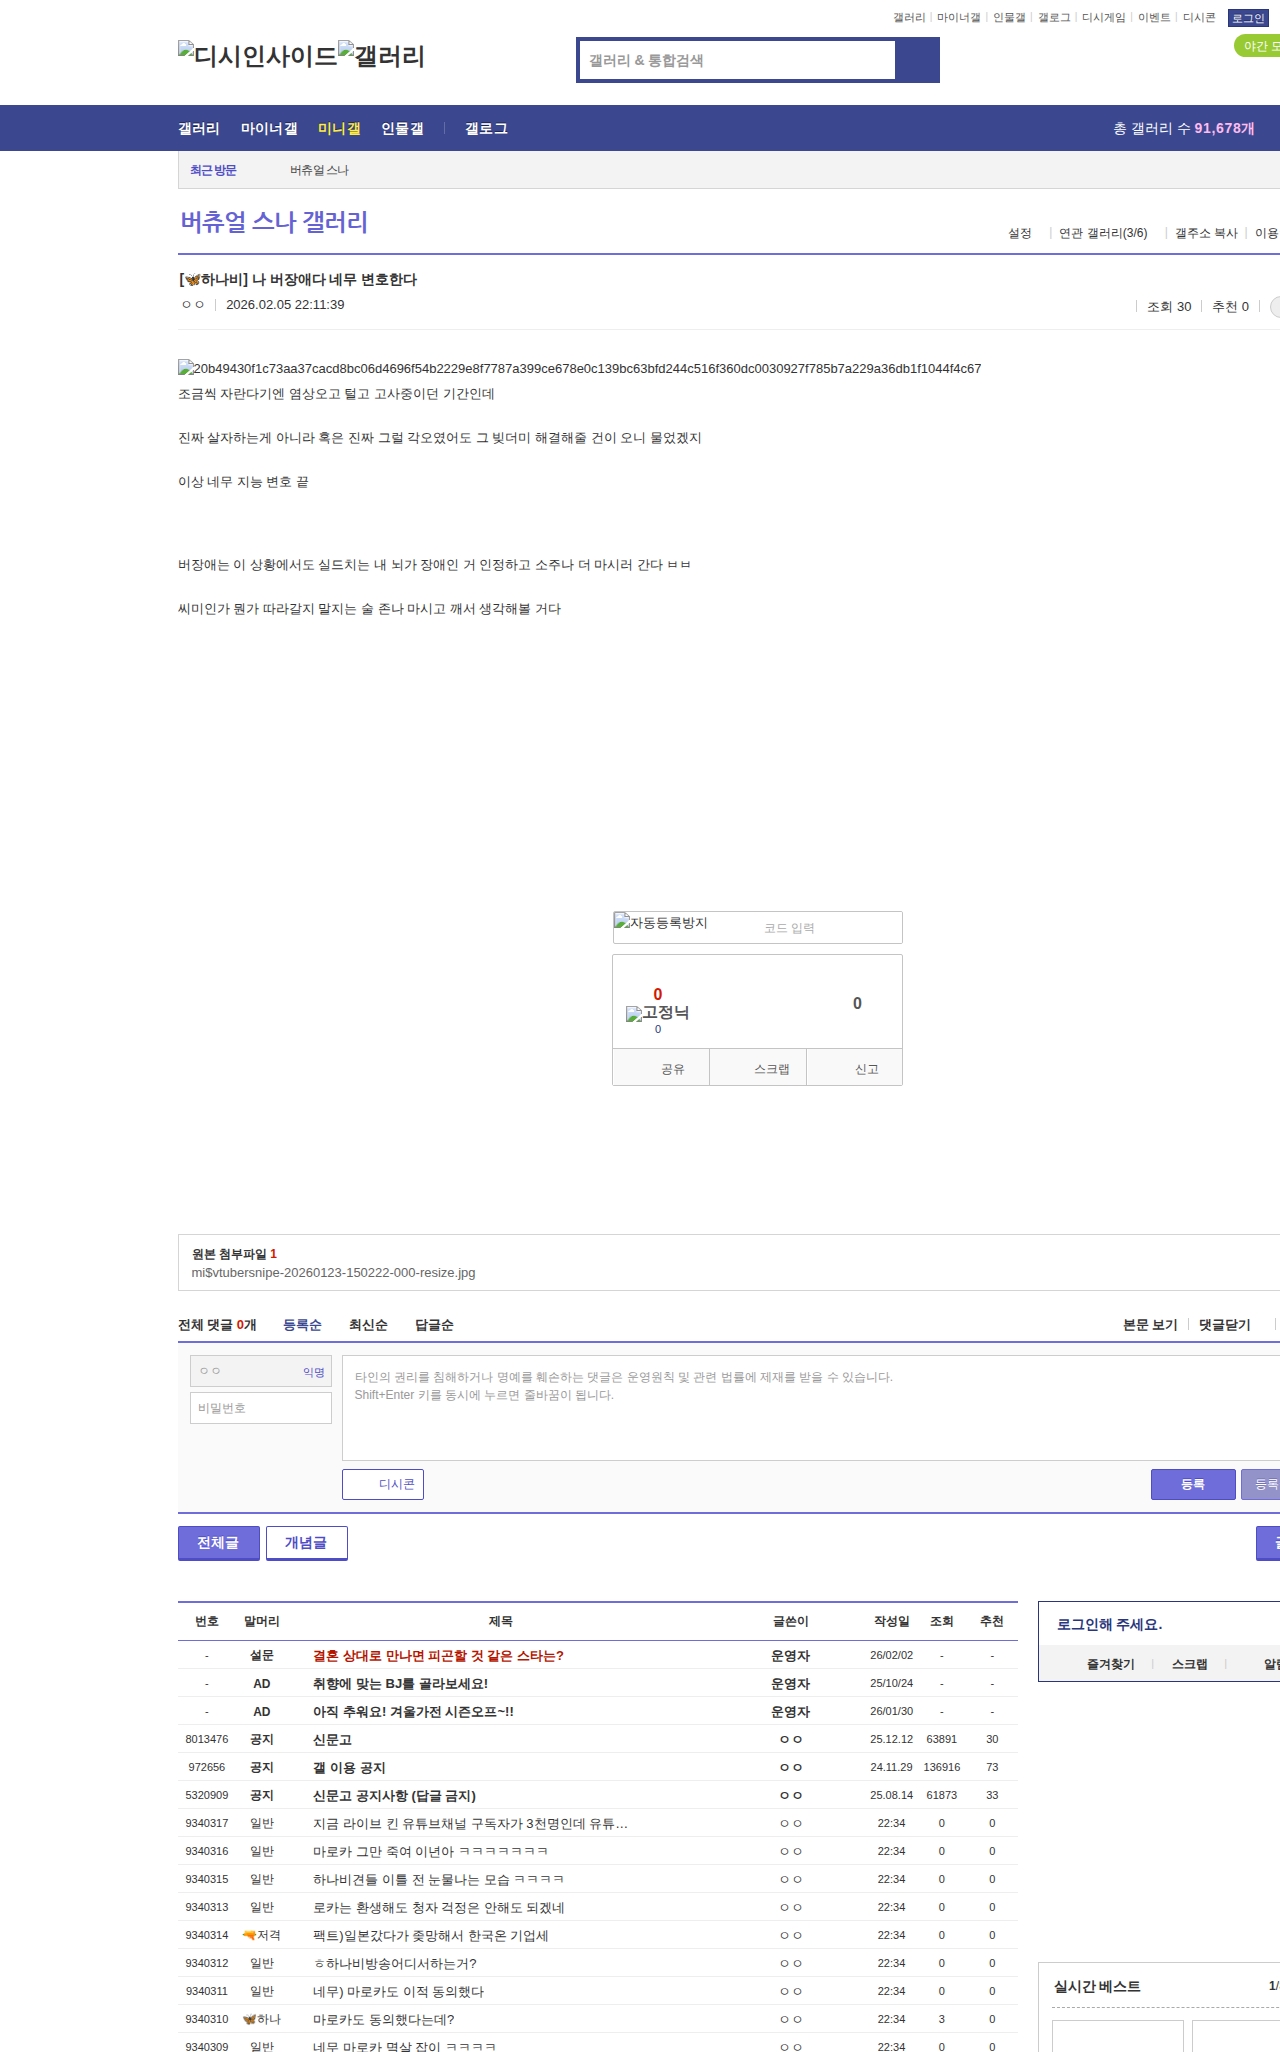Click the 공유 button under the post
Viewport: 1280px width, 2052px height.
tap(661, 1068)
